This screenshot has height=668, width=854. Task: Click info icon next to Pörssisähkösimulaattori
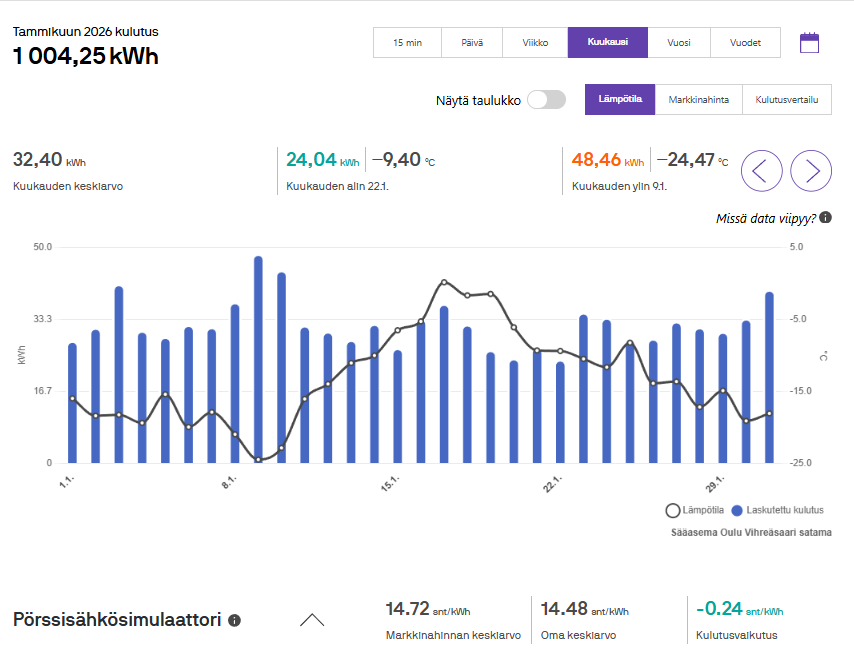(234, 620)
